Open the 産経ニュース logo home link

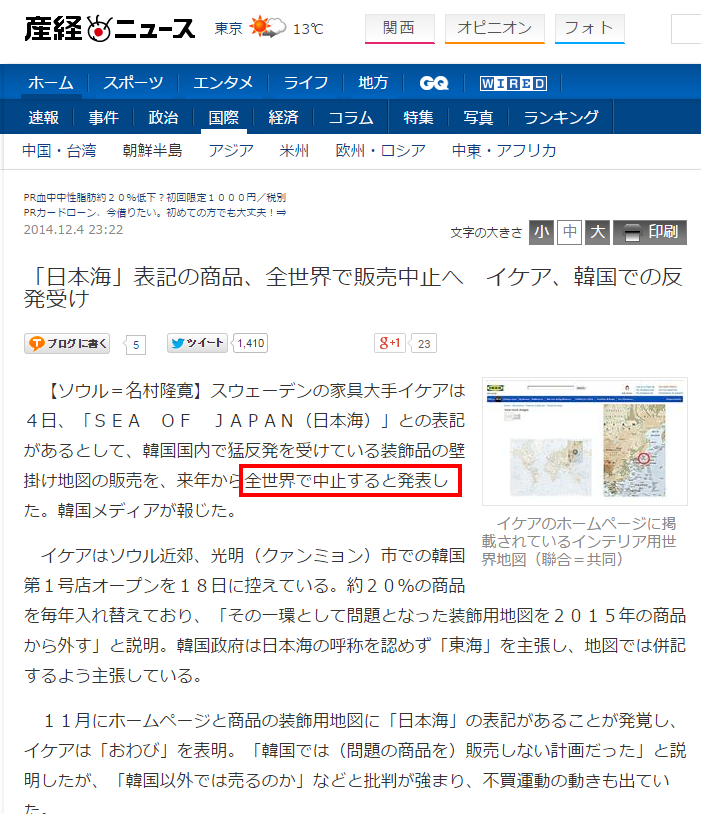pos(110,29)
